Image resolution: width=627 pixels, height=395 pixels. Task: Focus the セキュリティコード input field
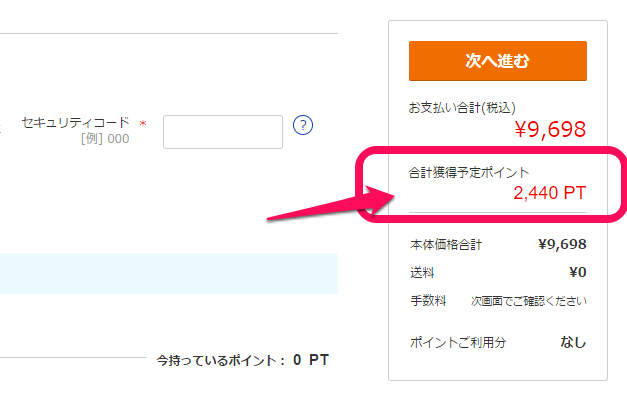(223, 132)
